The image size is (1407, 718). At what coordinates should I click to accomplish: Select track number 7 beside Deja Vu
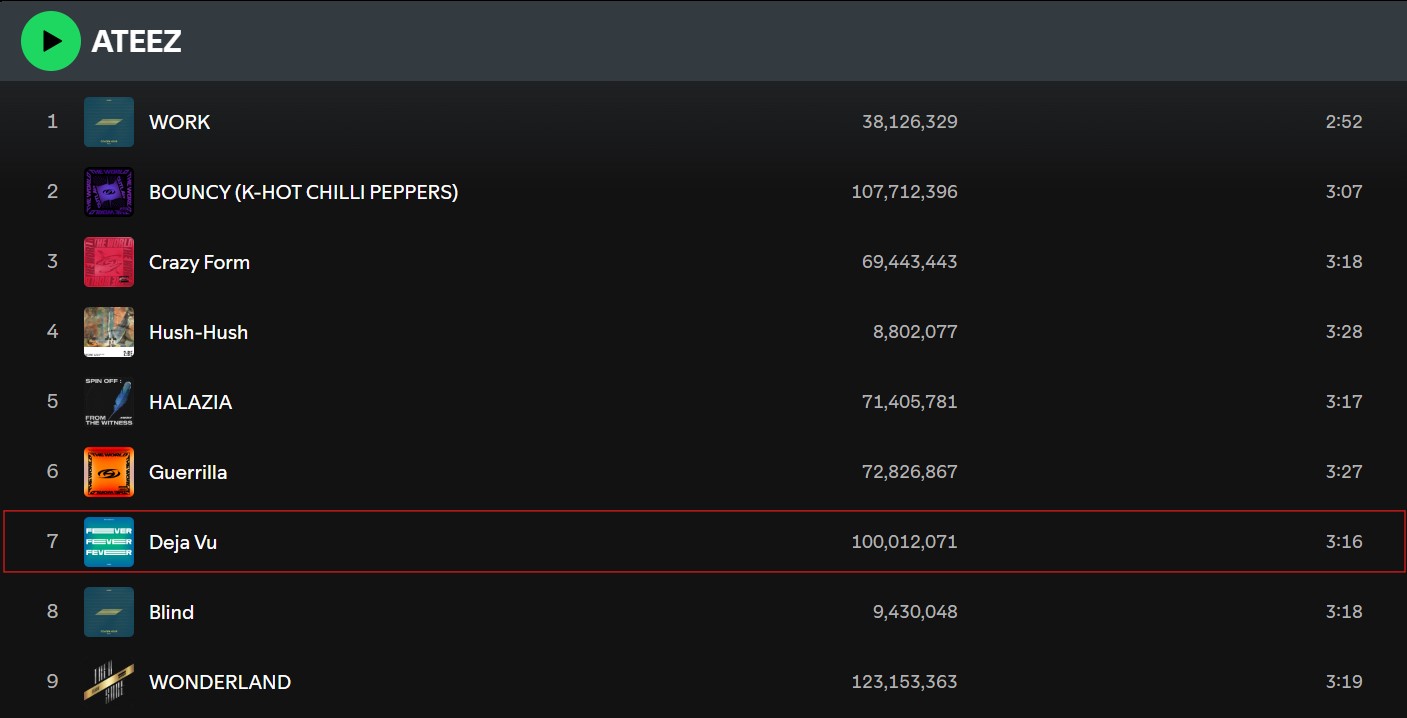[x=53, y=542]
